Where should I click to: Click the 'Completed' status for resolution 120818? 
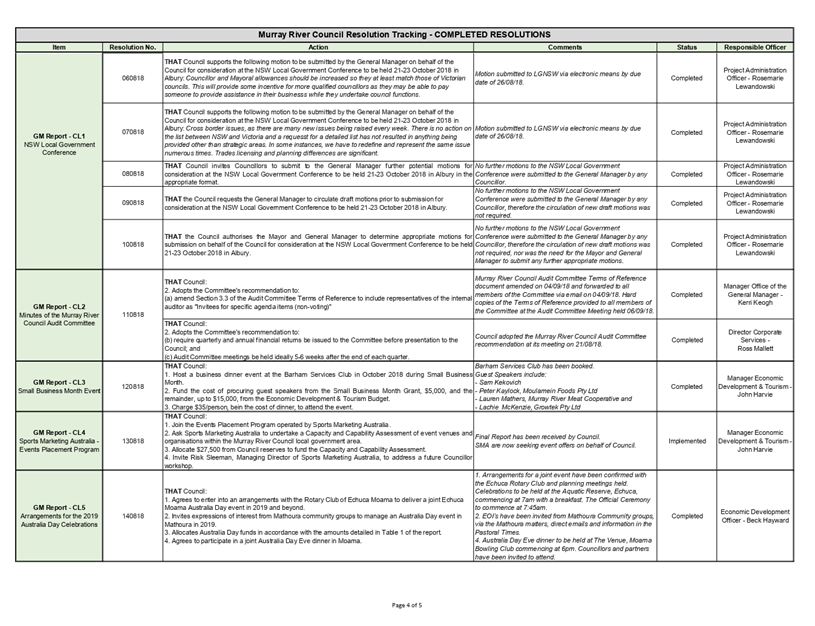tap(687, 387)
